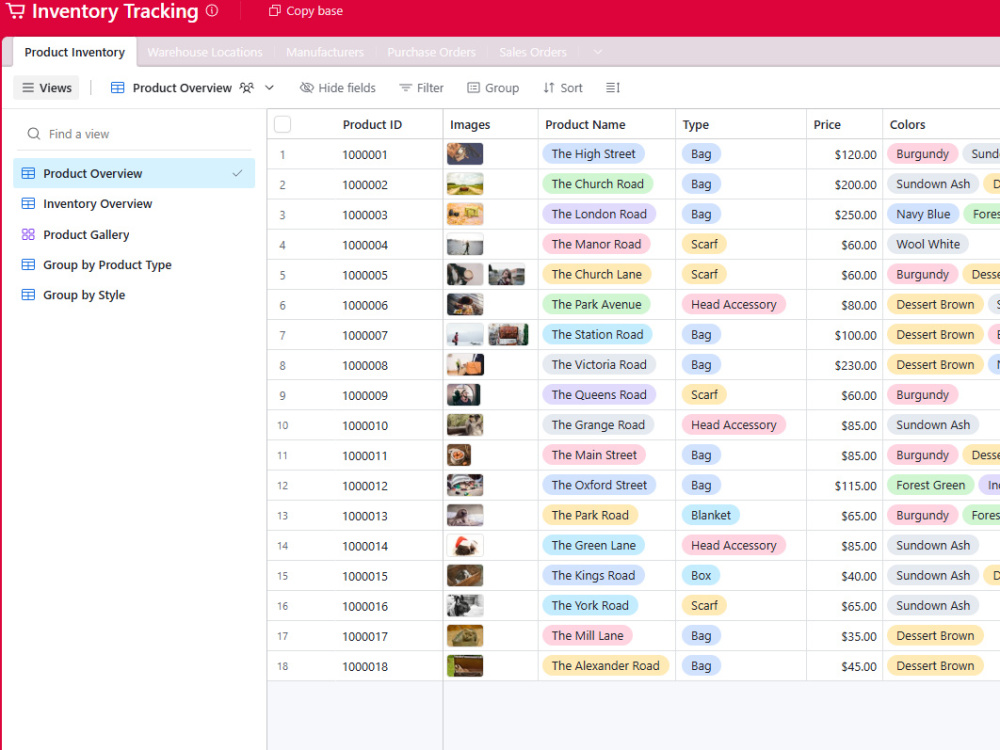Click the Product ID column header
The height and width of the screenshot is (750, 1000).
point(372,124)
